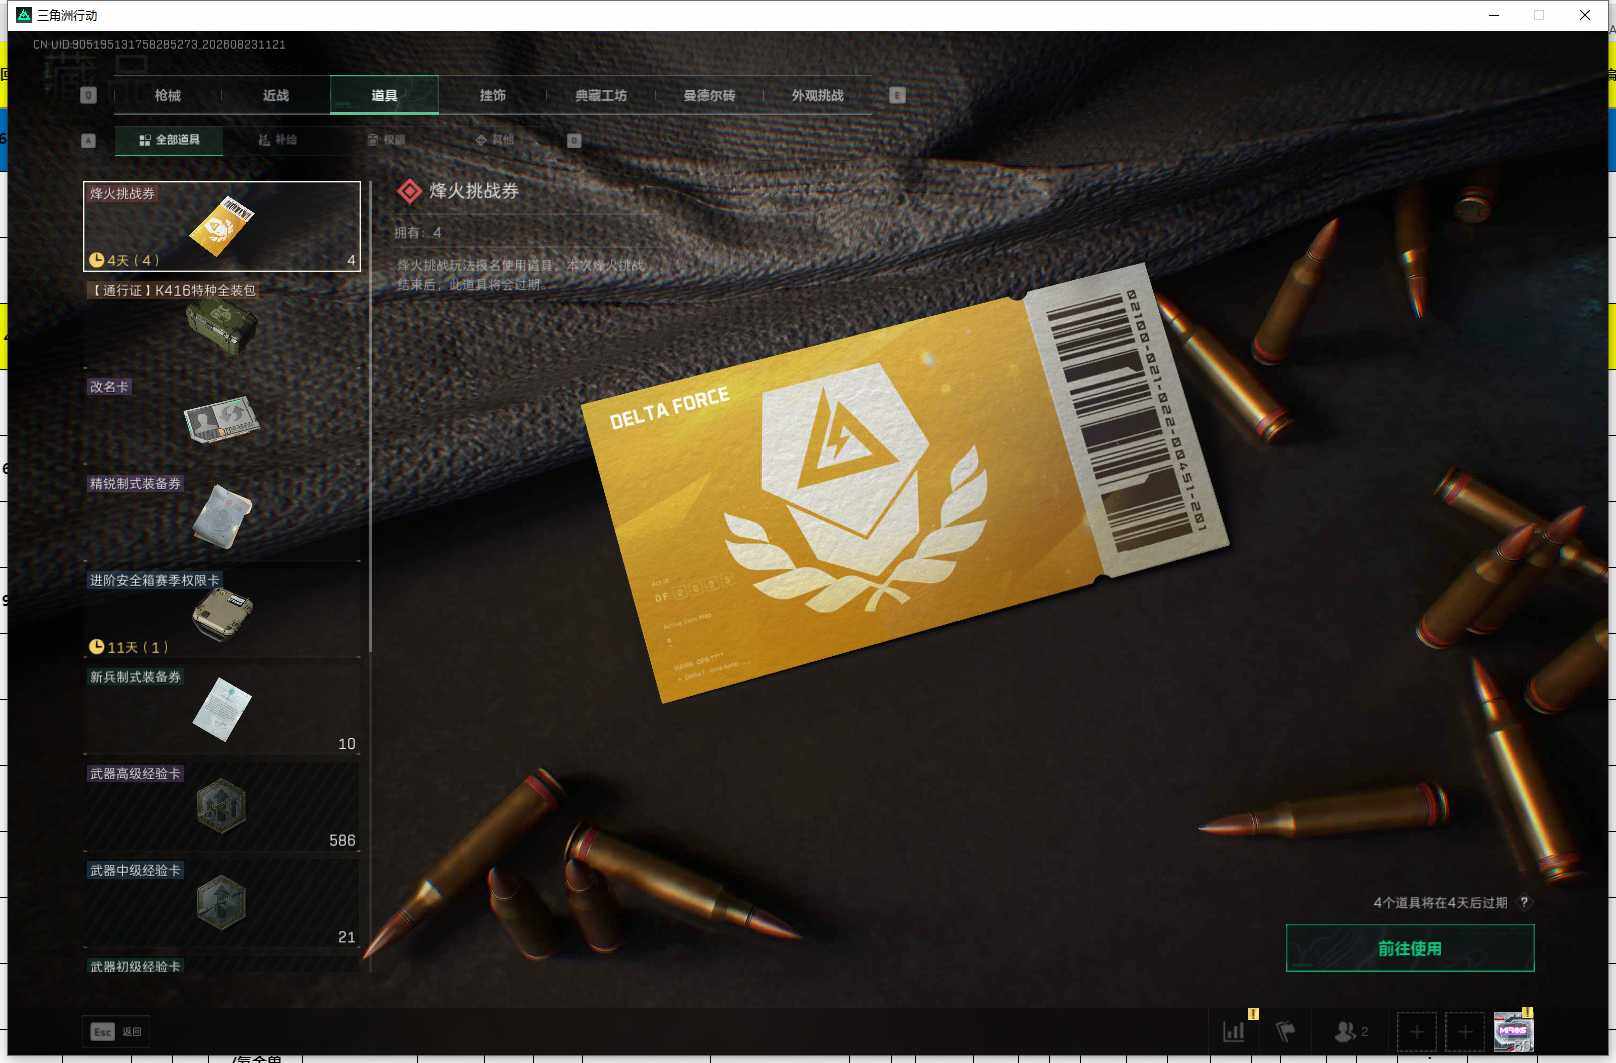Go to the 典藏工坊 tab

(601, 95)
